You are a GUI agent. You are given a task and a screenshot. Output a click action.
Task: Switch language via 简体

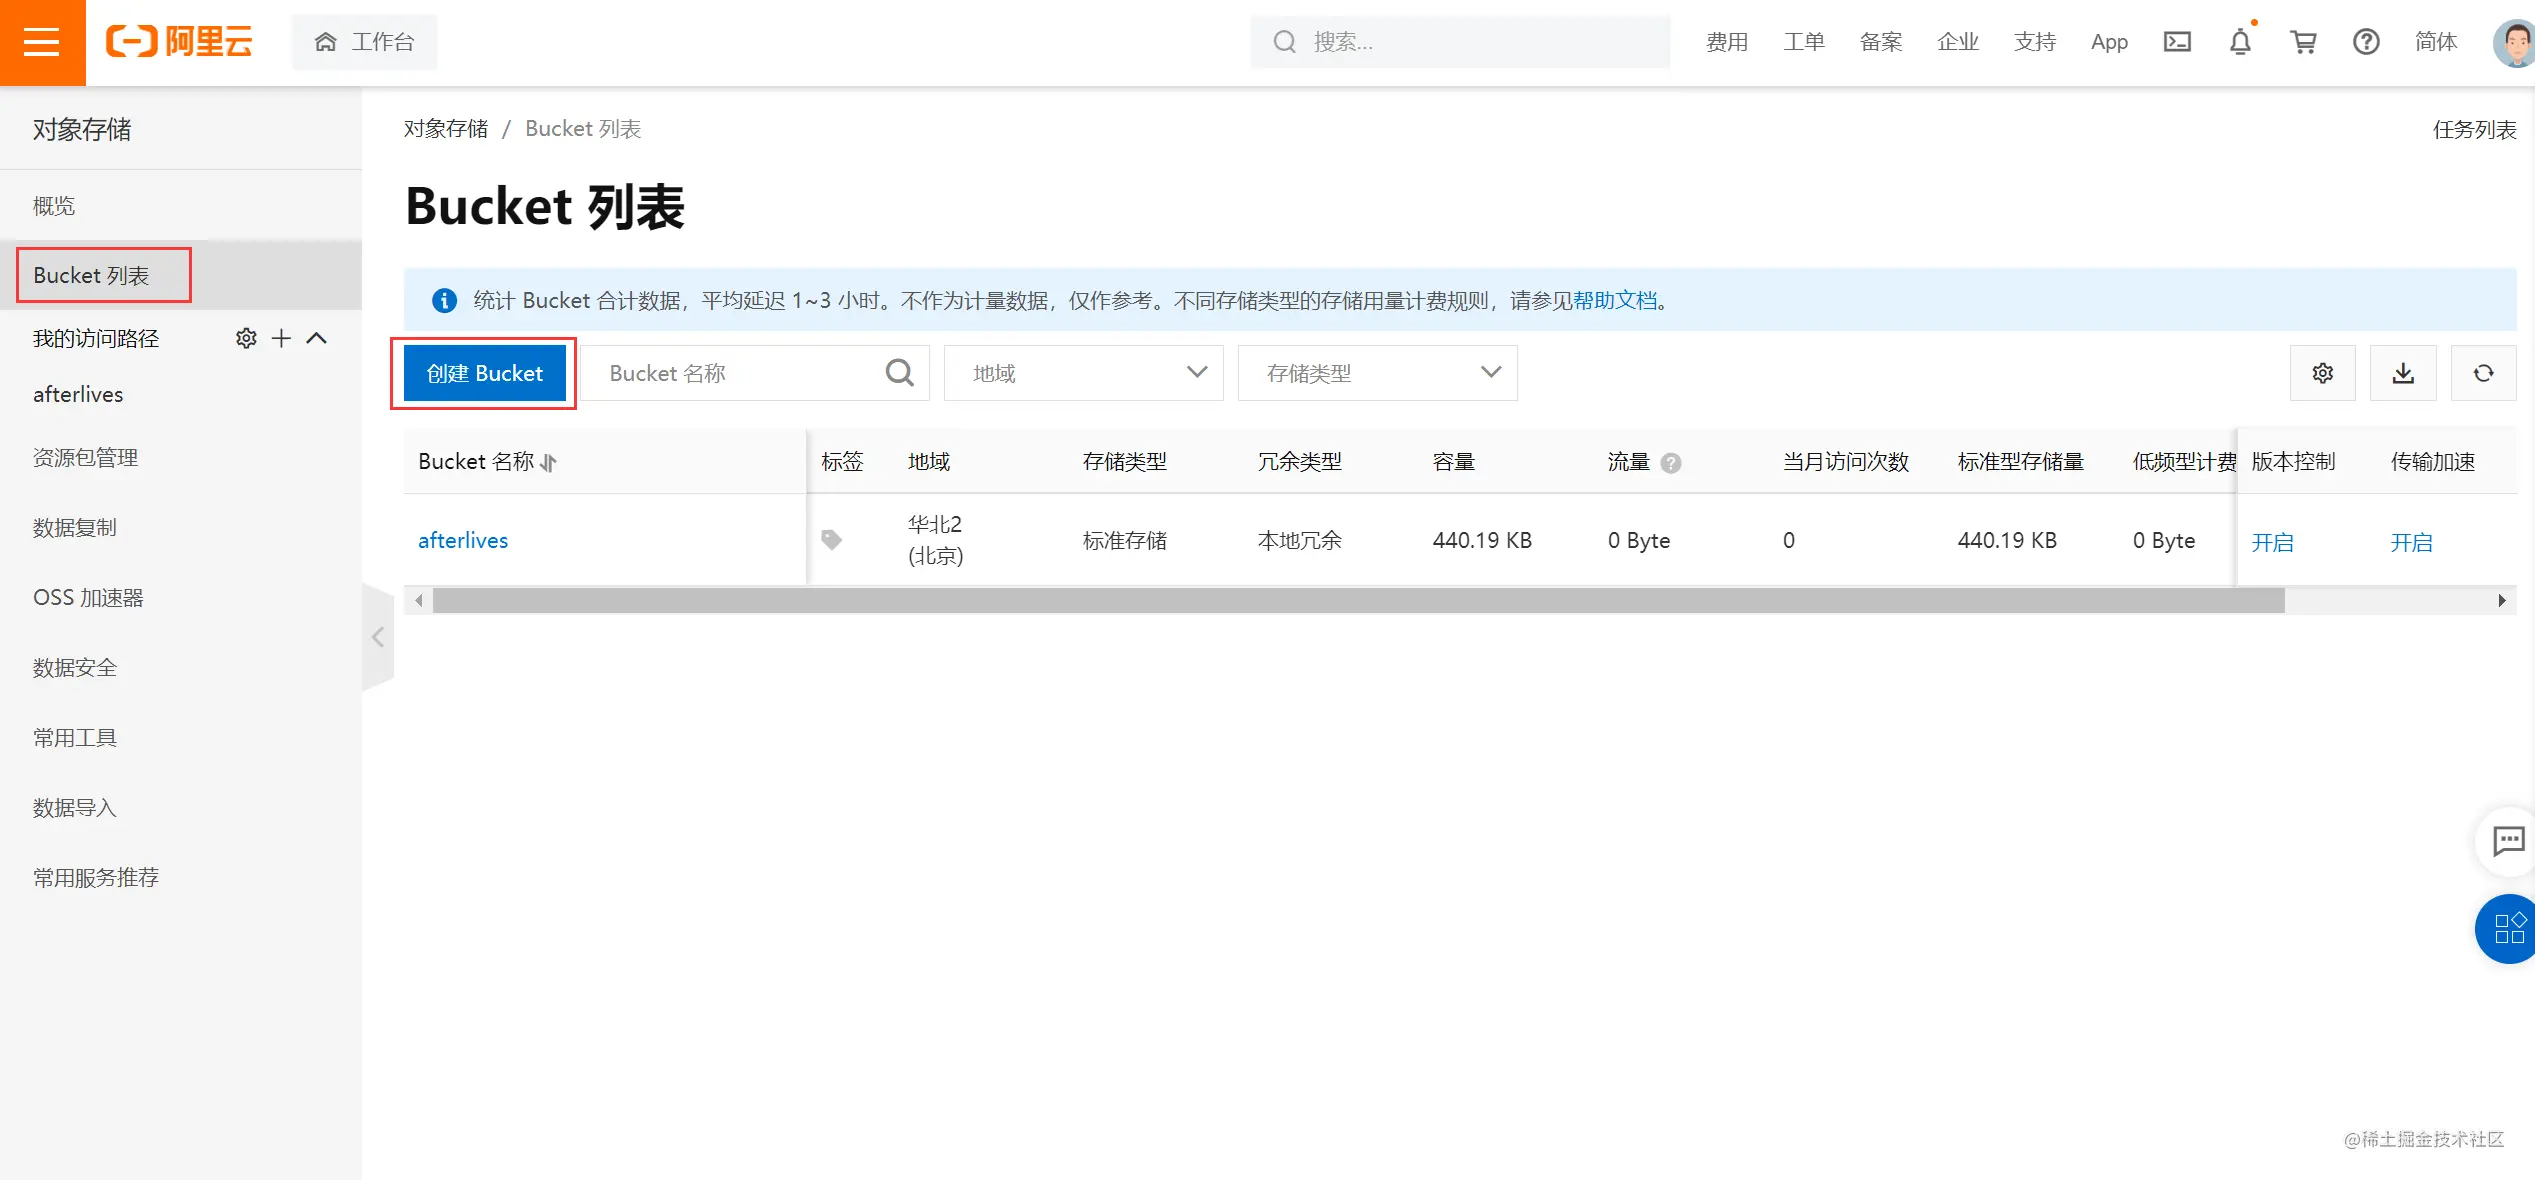[2436, 42]
